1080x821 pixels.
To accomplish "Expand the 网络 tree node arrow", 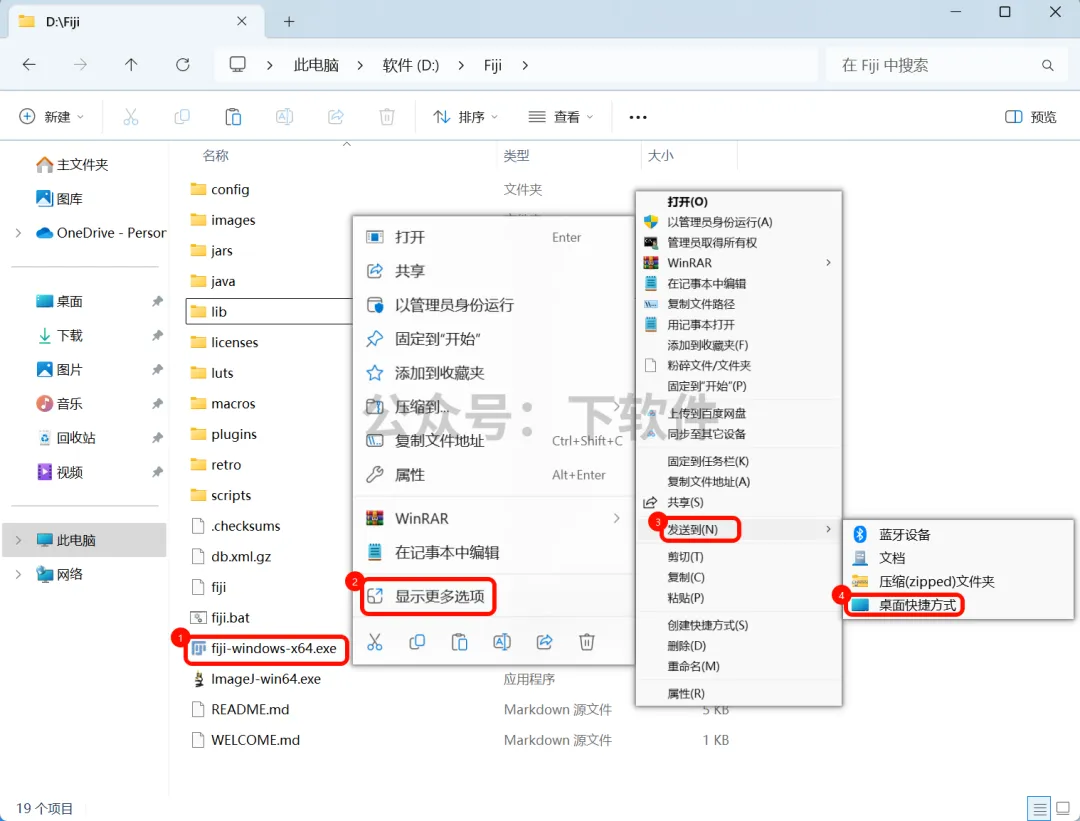I will pos(18,574).
